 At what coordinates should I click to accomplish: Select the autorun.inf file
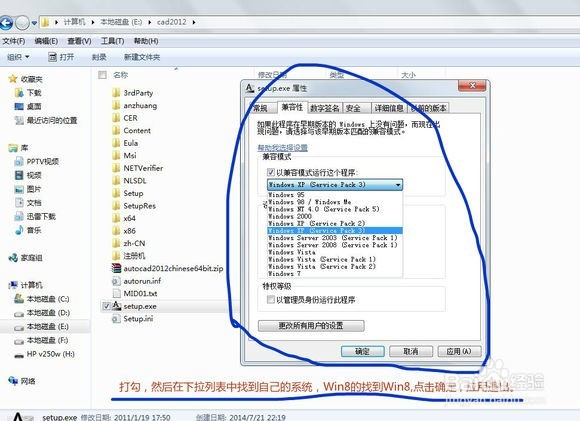point(136,281)
